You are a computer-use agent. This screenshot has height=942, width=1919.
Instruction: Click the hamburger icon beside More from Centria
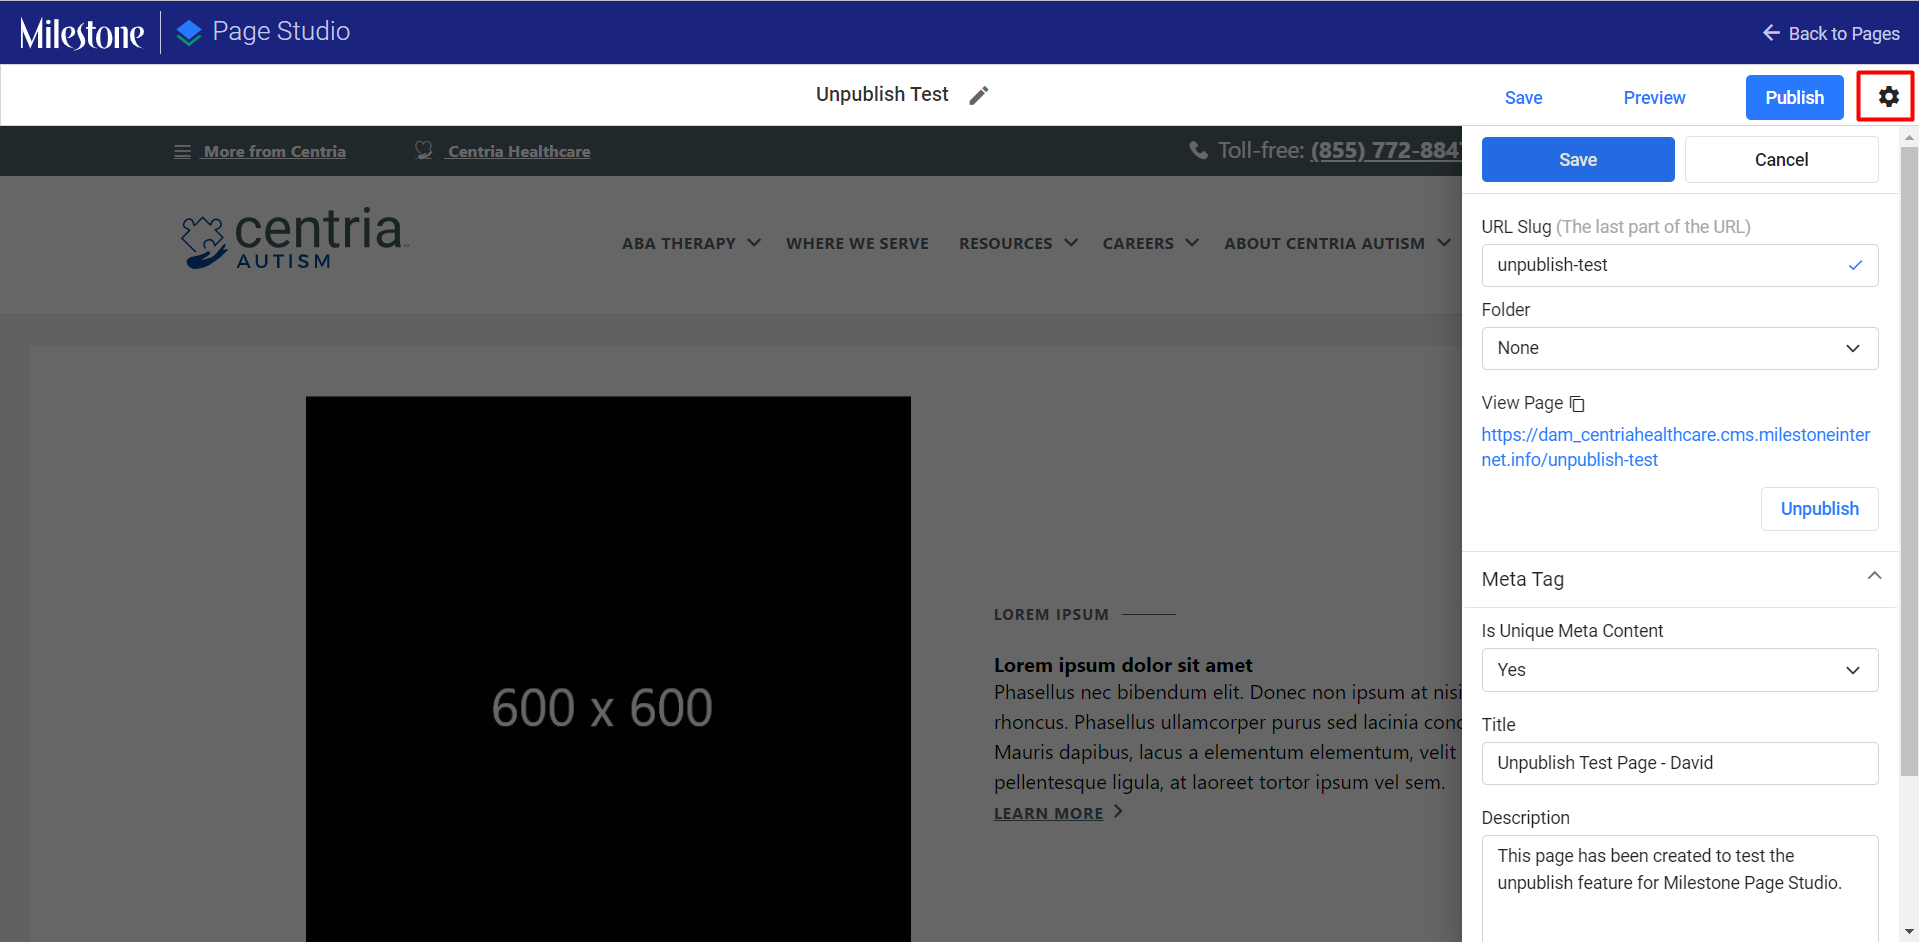tap(182, 152)
